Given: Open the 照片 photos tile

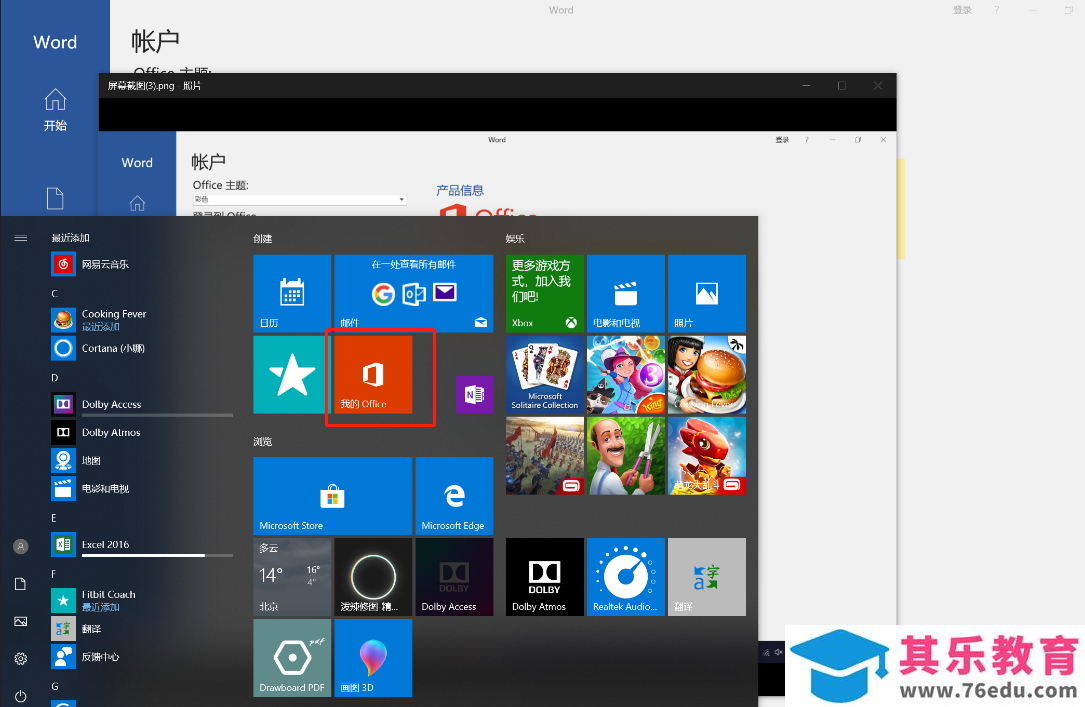Looking at the screenshot, I should tap(706, 293).
